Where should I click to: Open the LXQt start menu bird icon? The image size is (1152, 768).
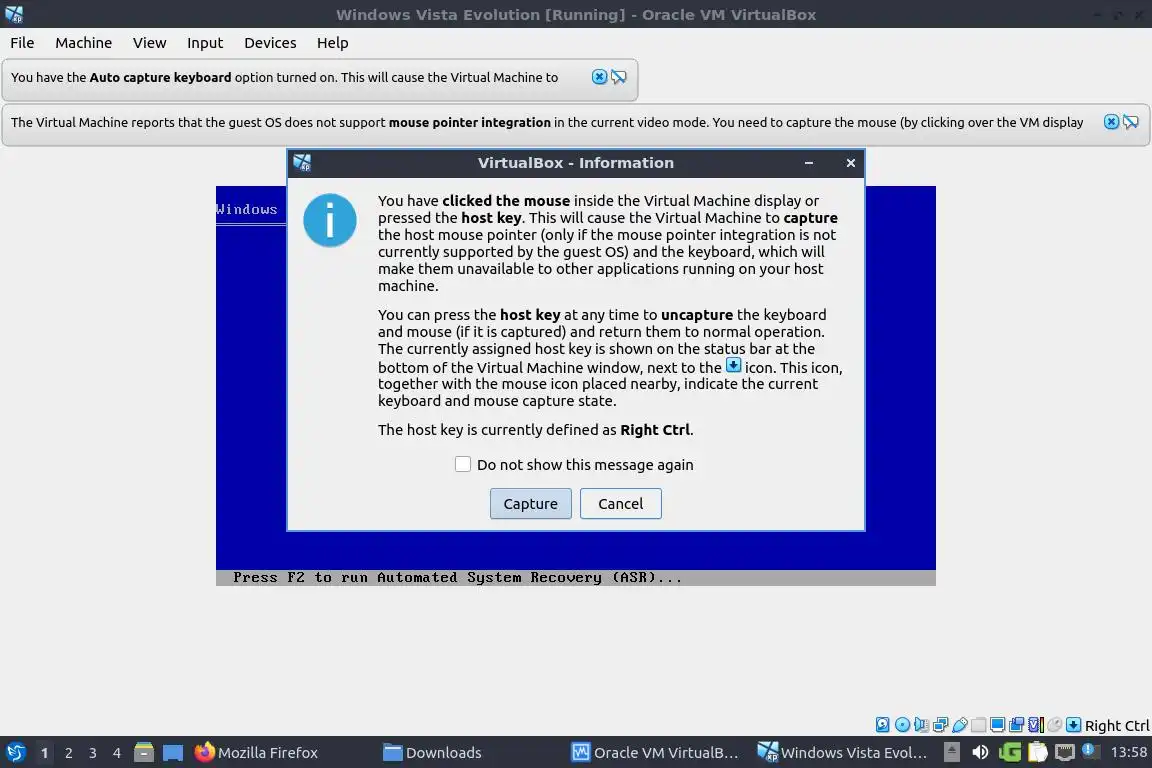pyautogui.click(x=16, y=752)
